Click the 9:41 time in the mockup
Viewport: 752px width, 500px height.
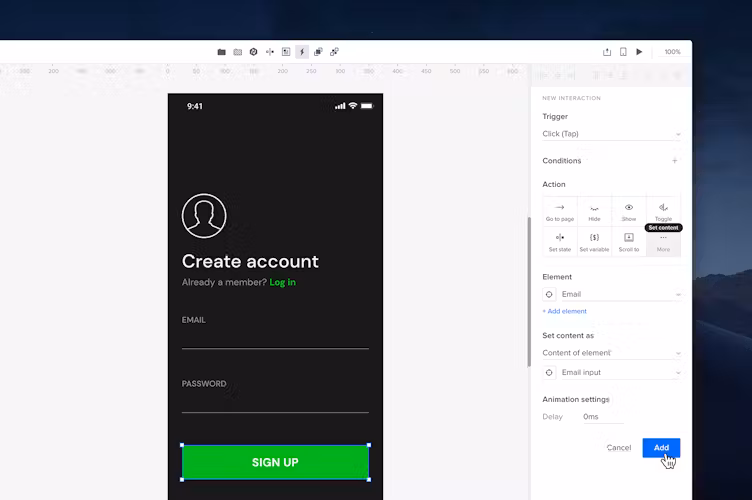(x=195, y=106)
